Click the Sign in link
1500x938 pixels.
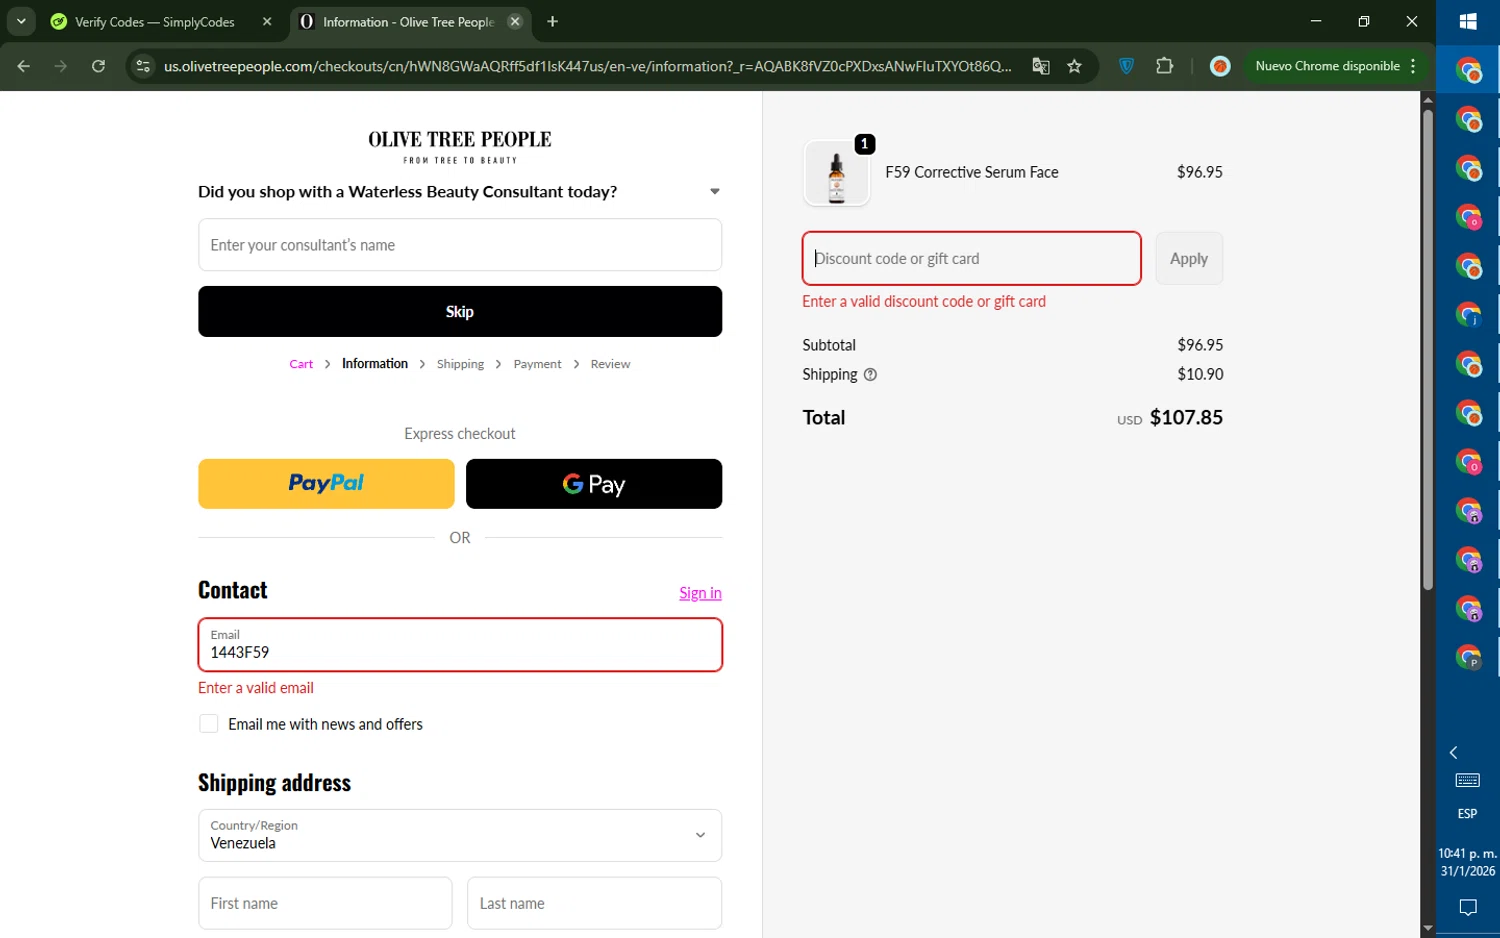(x=700, y=593)
